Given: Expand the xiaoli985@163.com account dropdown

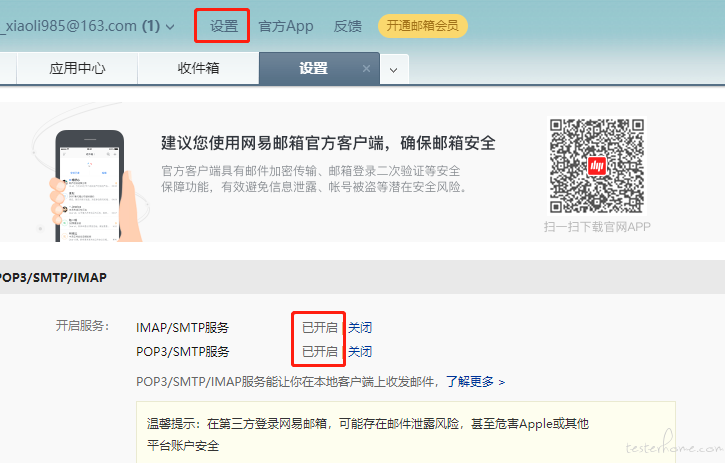Looking at the screenshot, I should [x=170, y=27].
